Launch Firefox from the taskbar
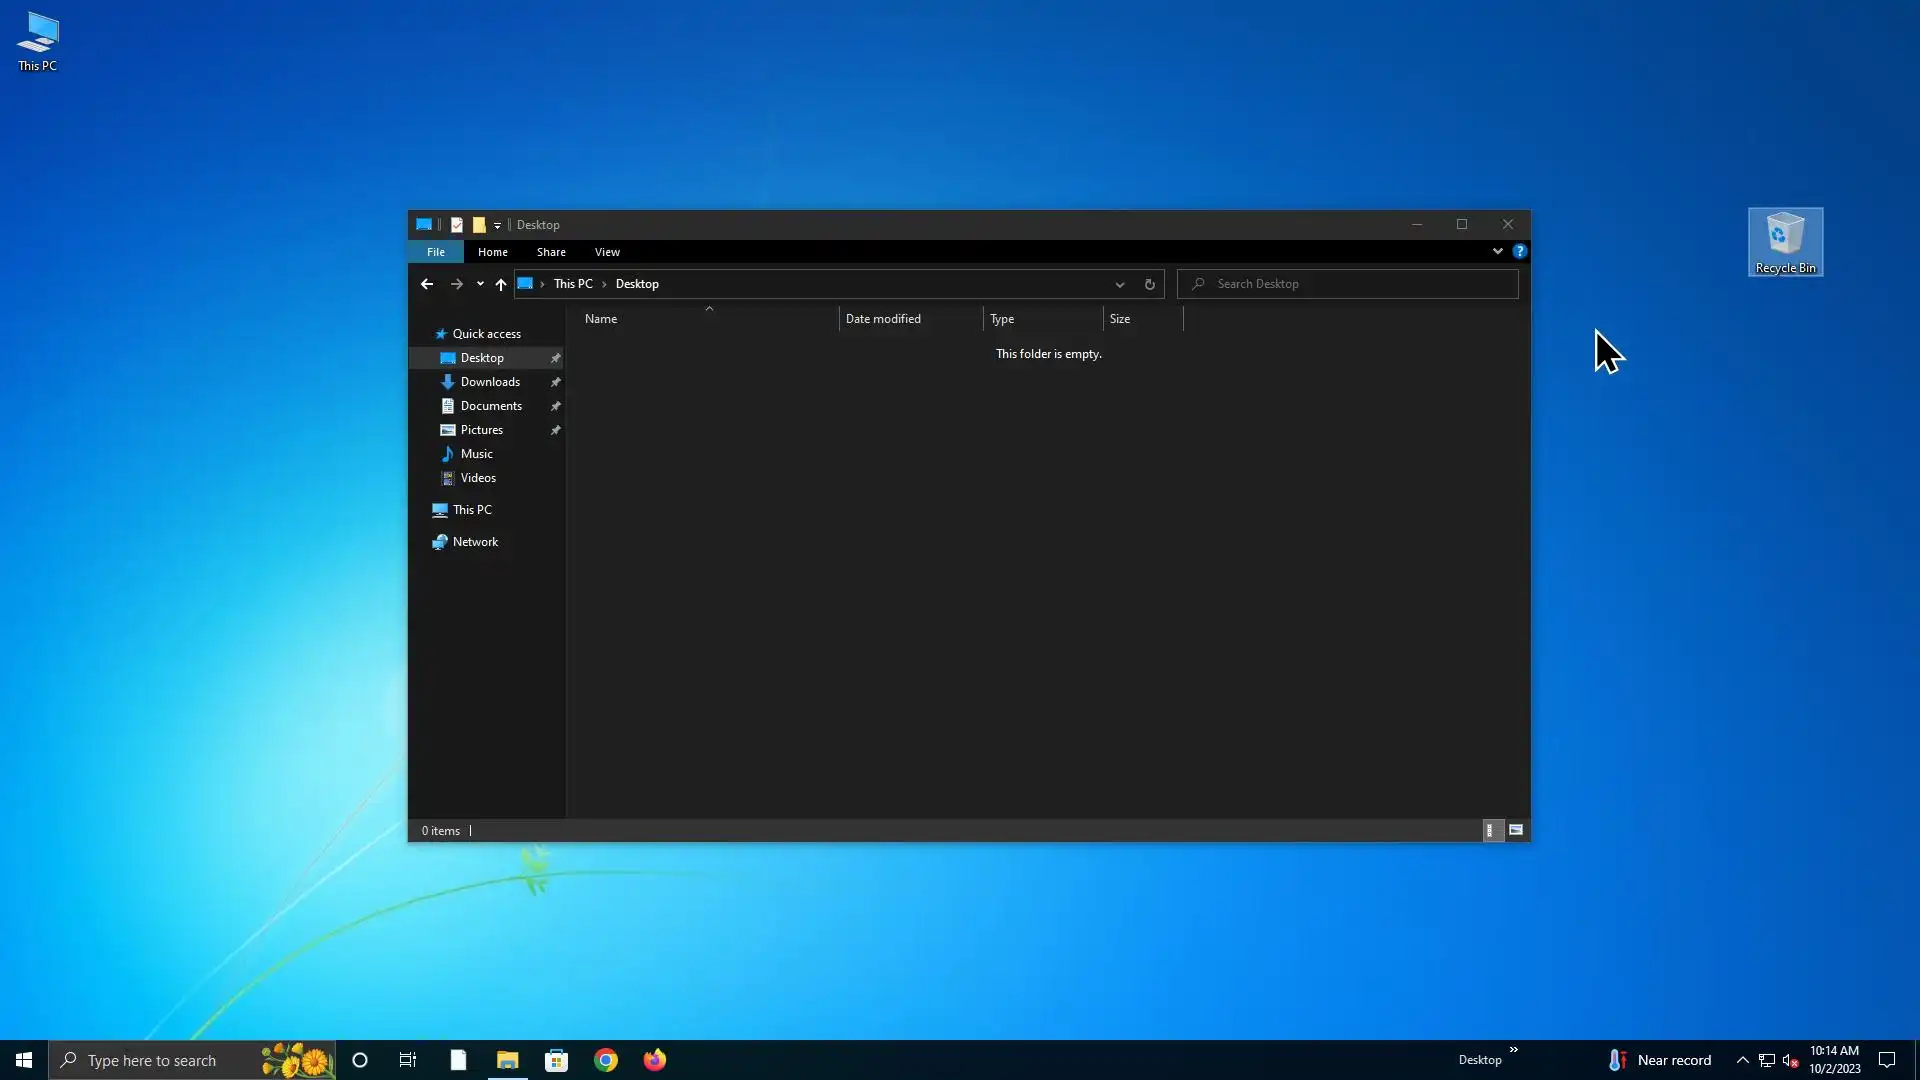The image size is (1920, 1080). pyautogui.click(x=654, y=1060)
